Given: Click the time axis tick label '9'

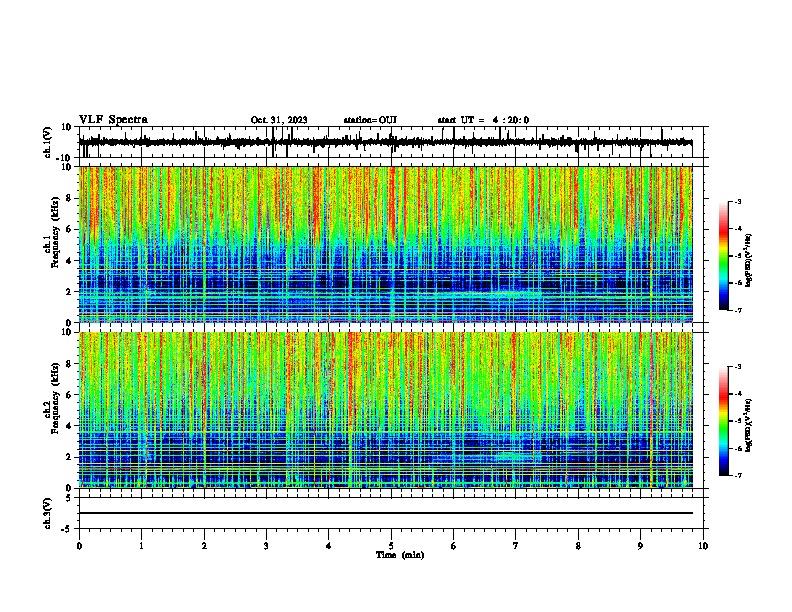Looking at the screenshot, I should click(x=640, y=546).
